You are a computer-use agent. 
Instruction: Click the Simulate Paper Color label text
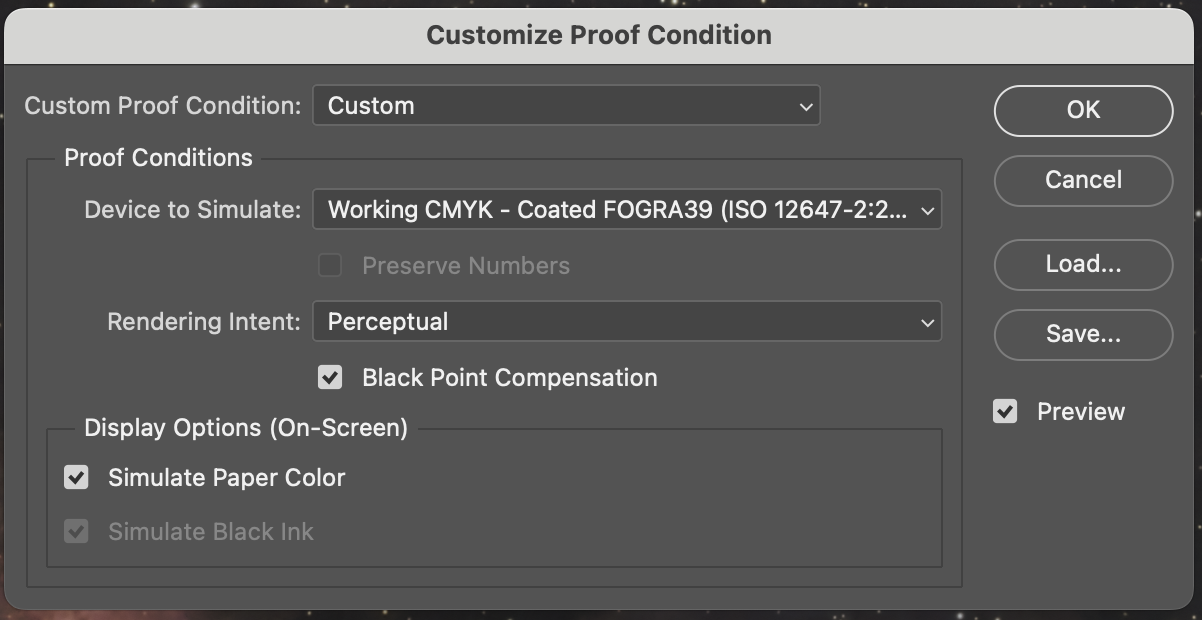[227, 478]
